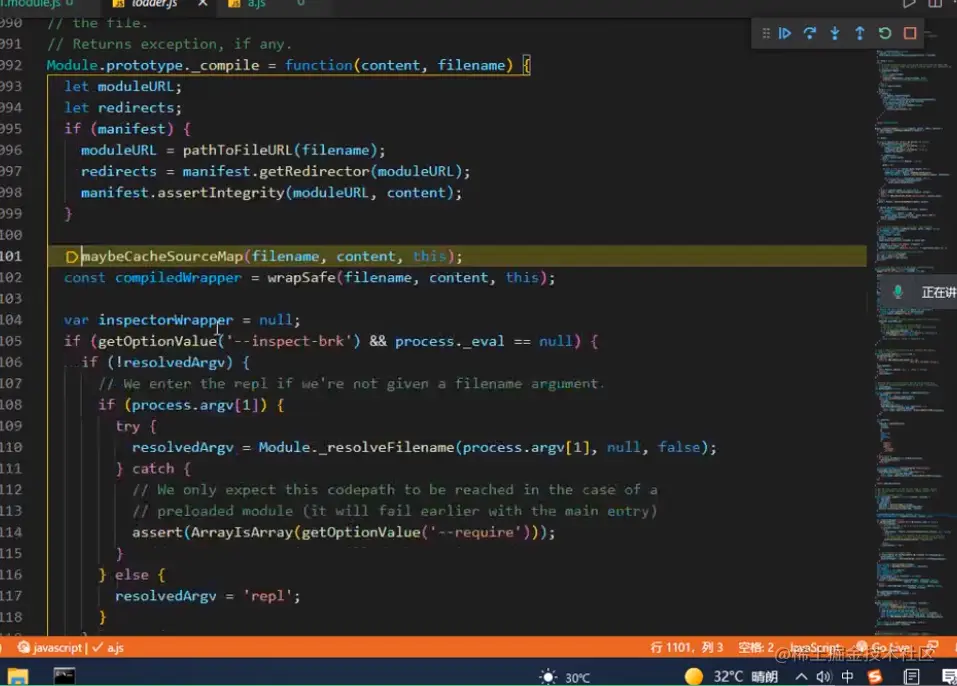957x686 pixels.
Task: Grab the debug toolbar drag handle
Action: (x=765, y=33)
